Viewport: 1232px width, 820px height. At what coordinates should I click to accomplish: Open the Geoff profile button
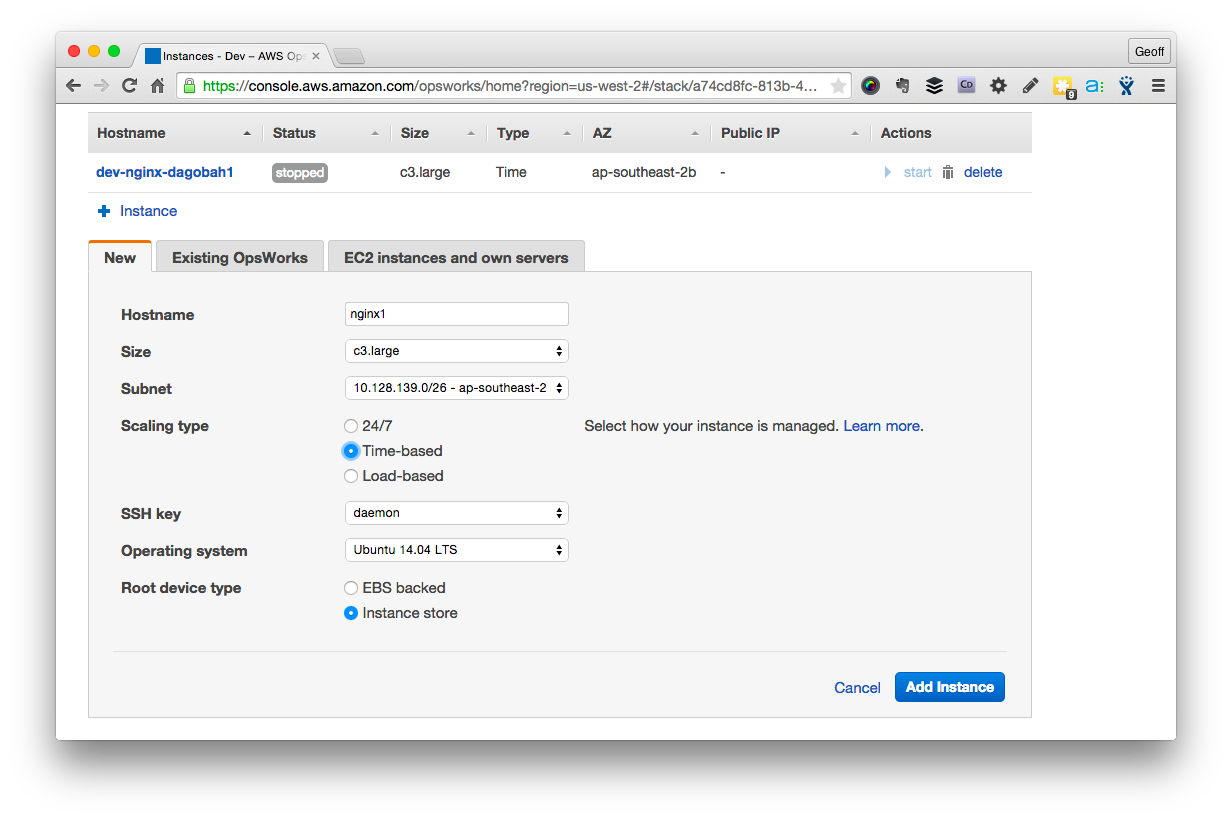[1148, 51]
